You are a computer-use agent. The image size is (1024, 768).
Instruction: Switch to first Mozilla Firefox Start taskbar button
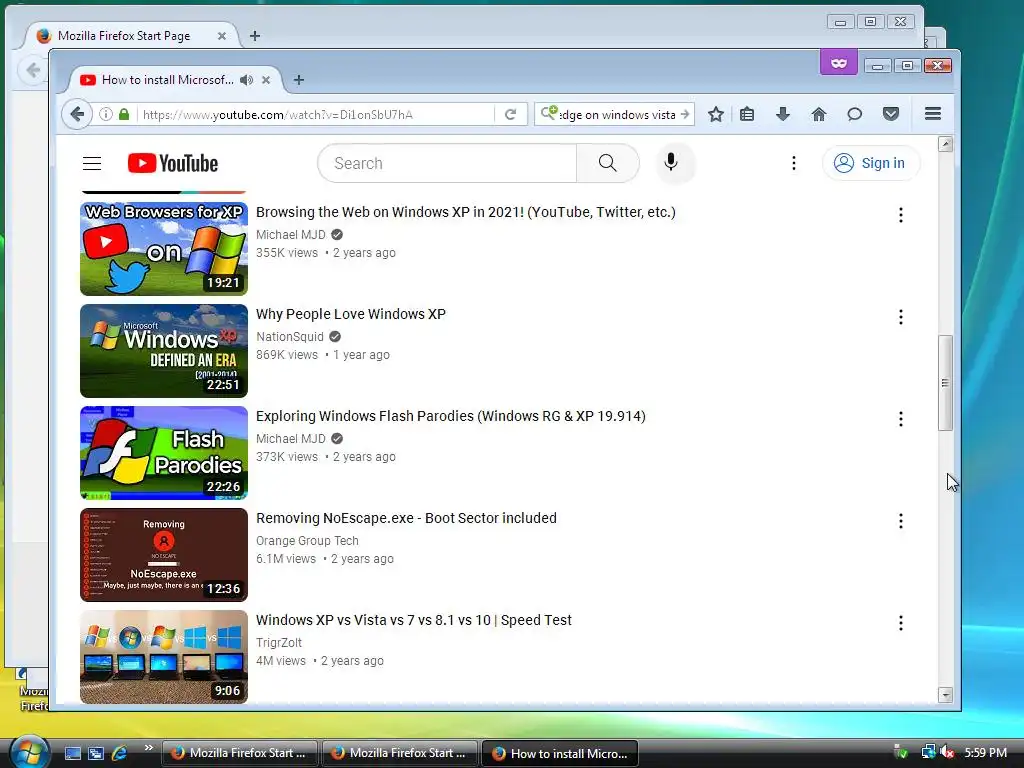pyautogui.click(x=240, y=753)
